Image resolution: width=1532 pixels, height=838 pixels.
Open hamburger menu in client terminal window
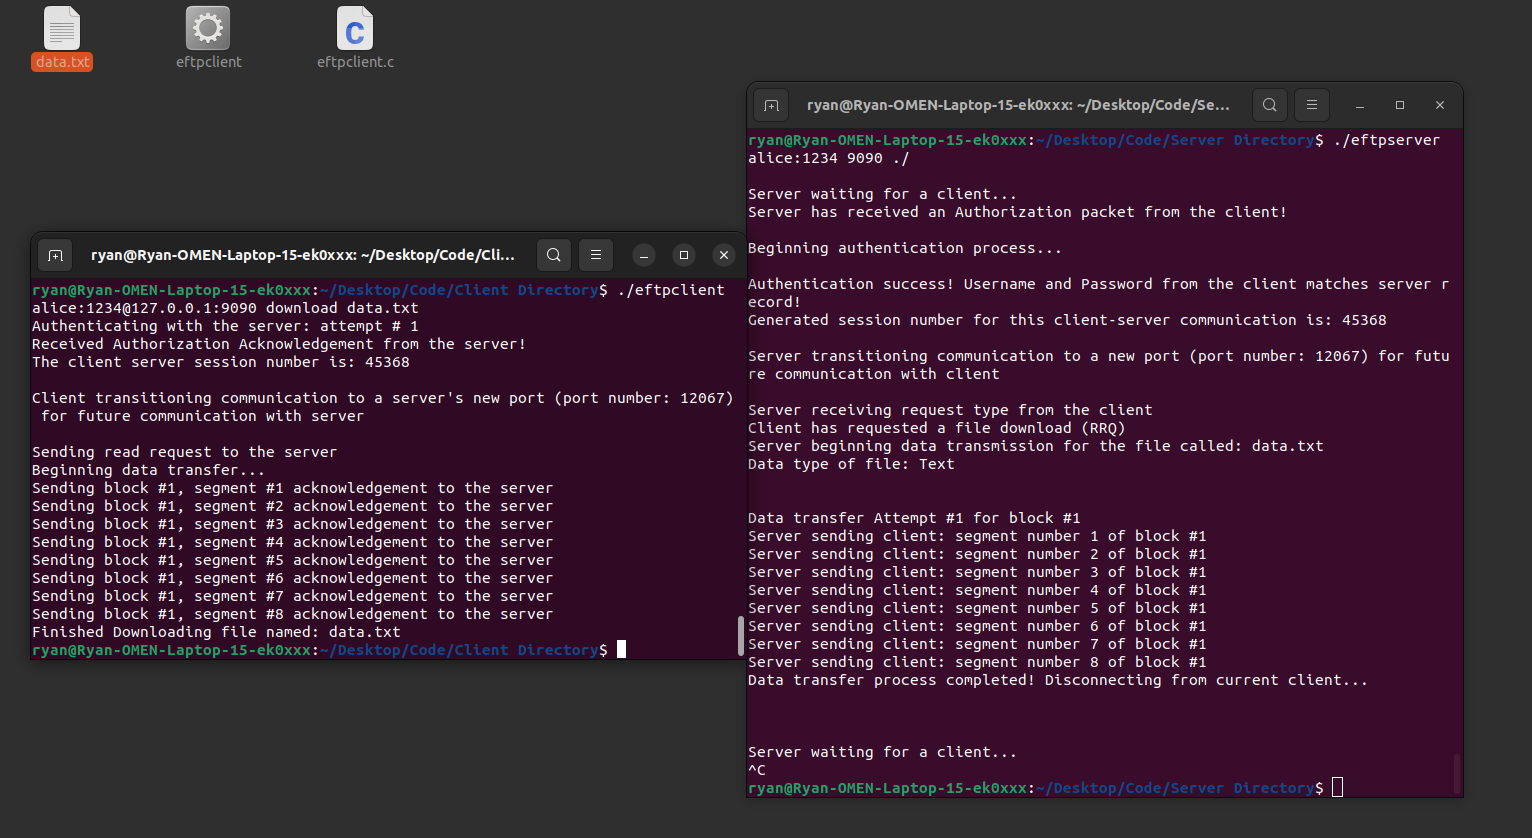596,255
